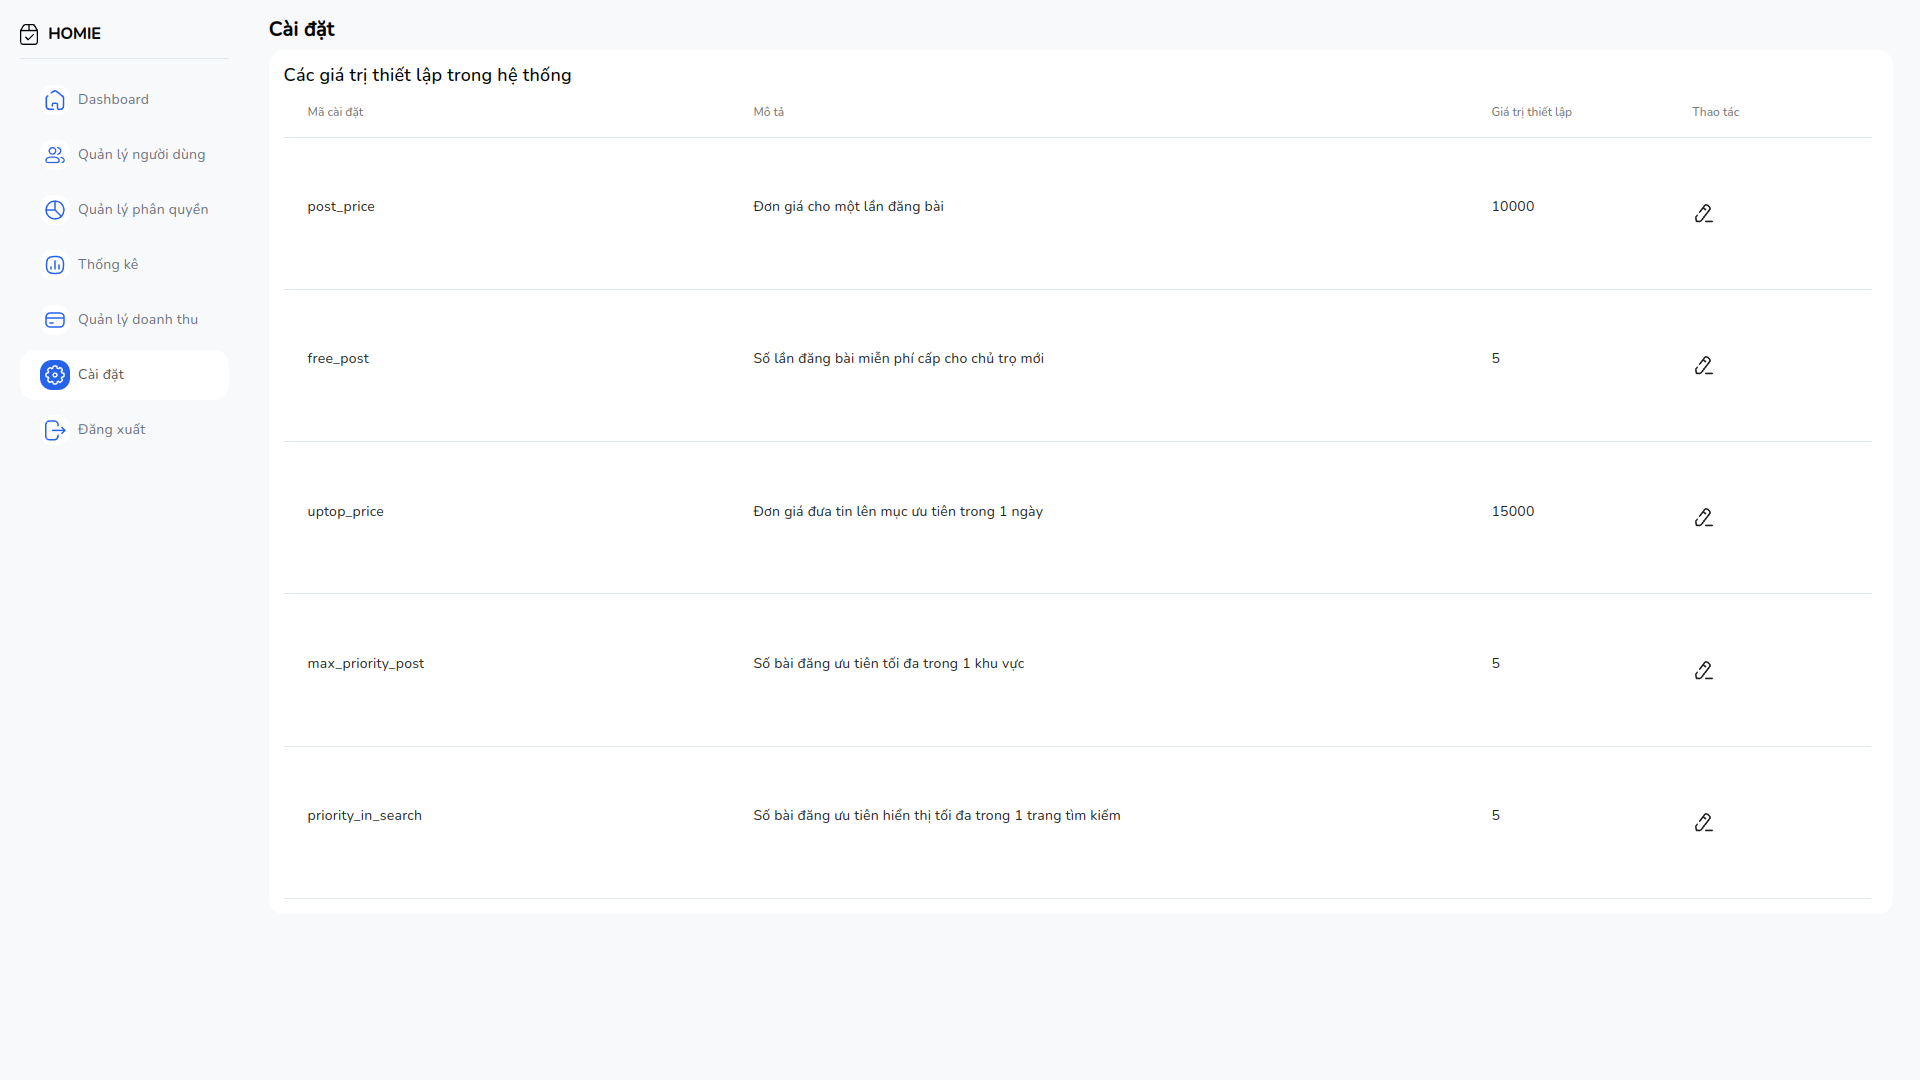Click the edit pencil for post_price
Screen dimensions: 1920x1080
point(1703,213)
